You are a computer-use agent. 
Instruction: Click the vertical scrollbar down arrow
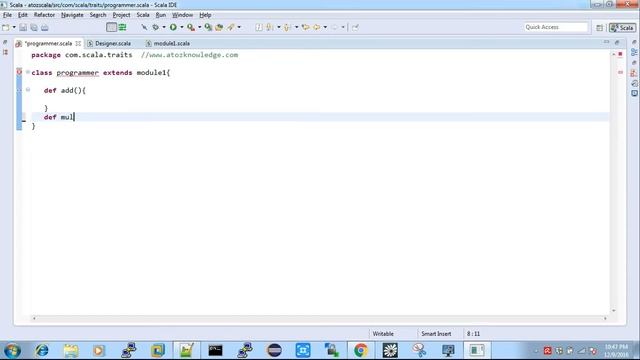click(613, 311)
